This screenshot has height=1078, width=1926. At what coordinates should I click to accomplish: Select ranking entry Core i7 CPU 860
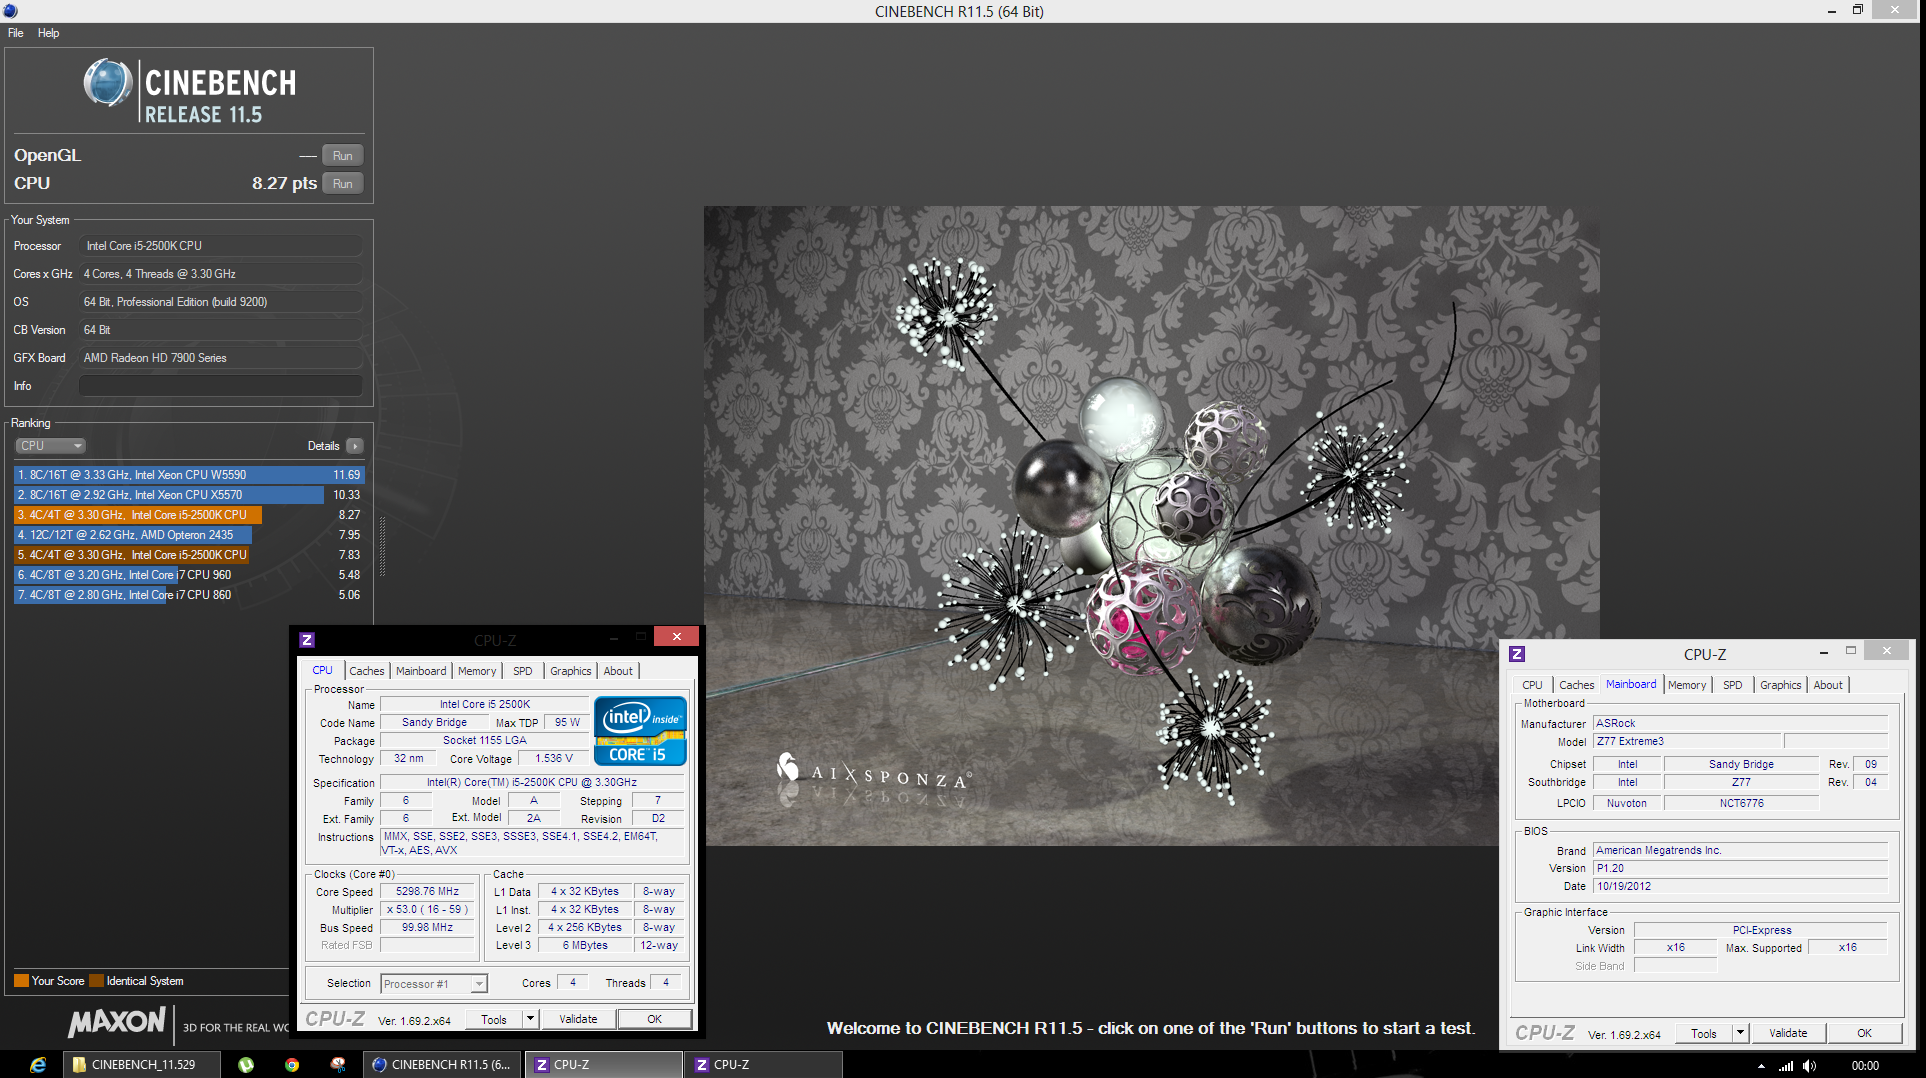[x=189, y=595]
